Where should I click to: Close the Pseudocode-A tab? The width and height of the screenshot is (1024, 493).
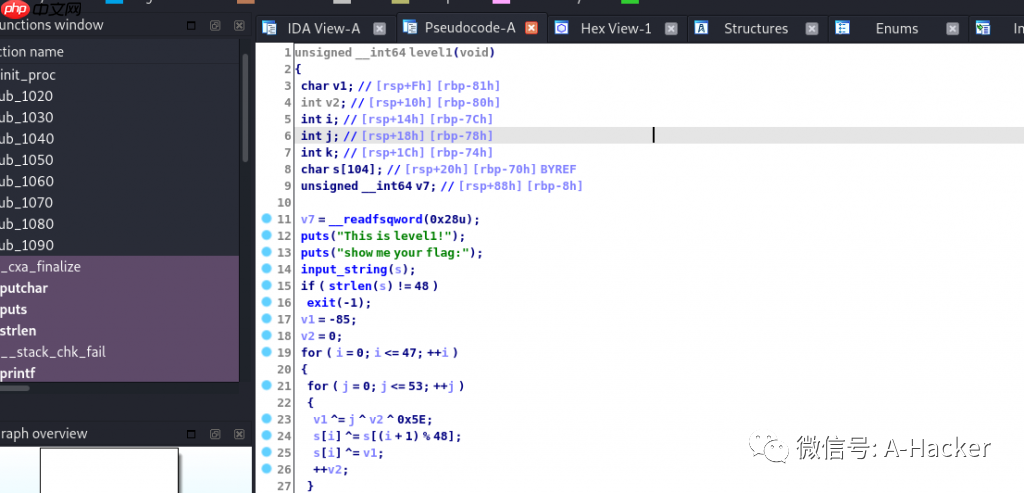(532, 28)
